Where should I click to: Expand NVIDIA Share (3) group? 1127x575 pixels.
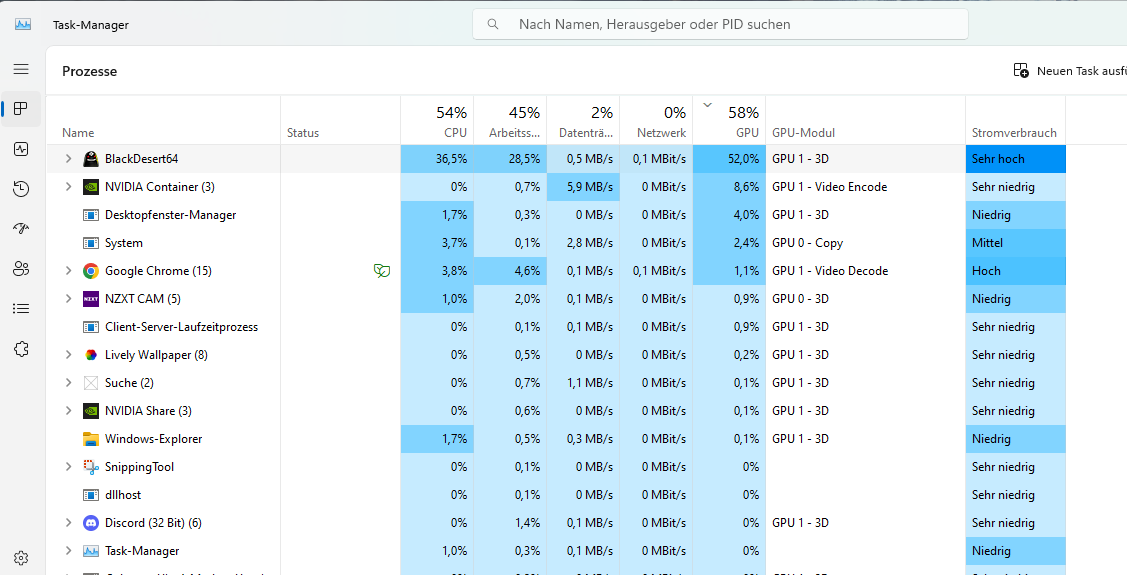(68, 411)
